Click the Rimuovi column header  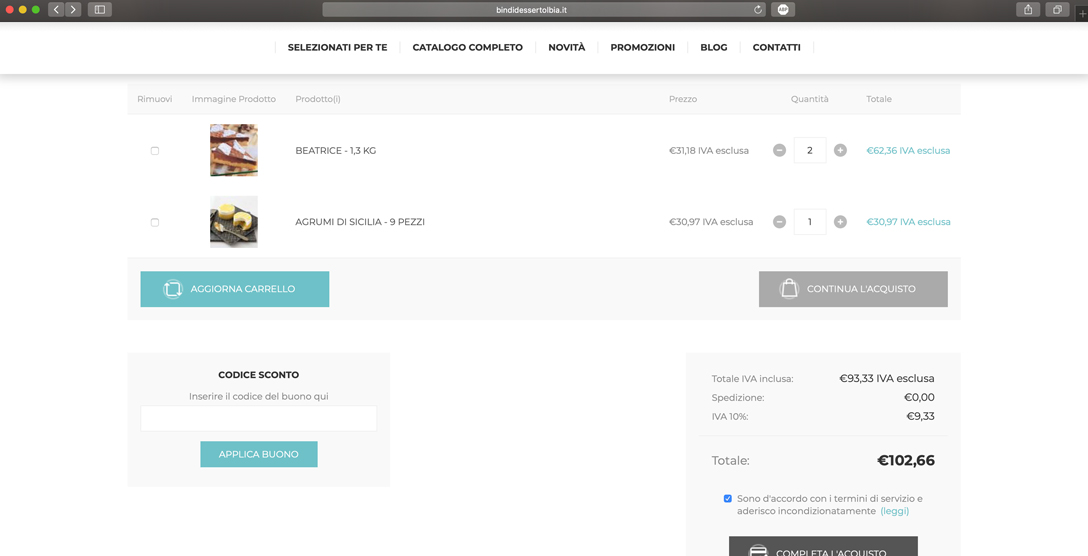tap(155, 99)
